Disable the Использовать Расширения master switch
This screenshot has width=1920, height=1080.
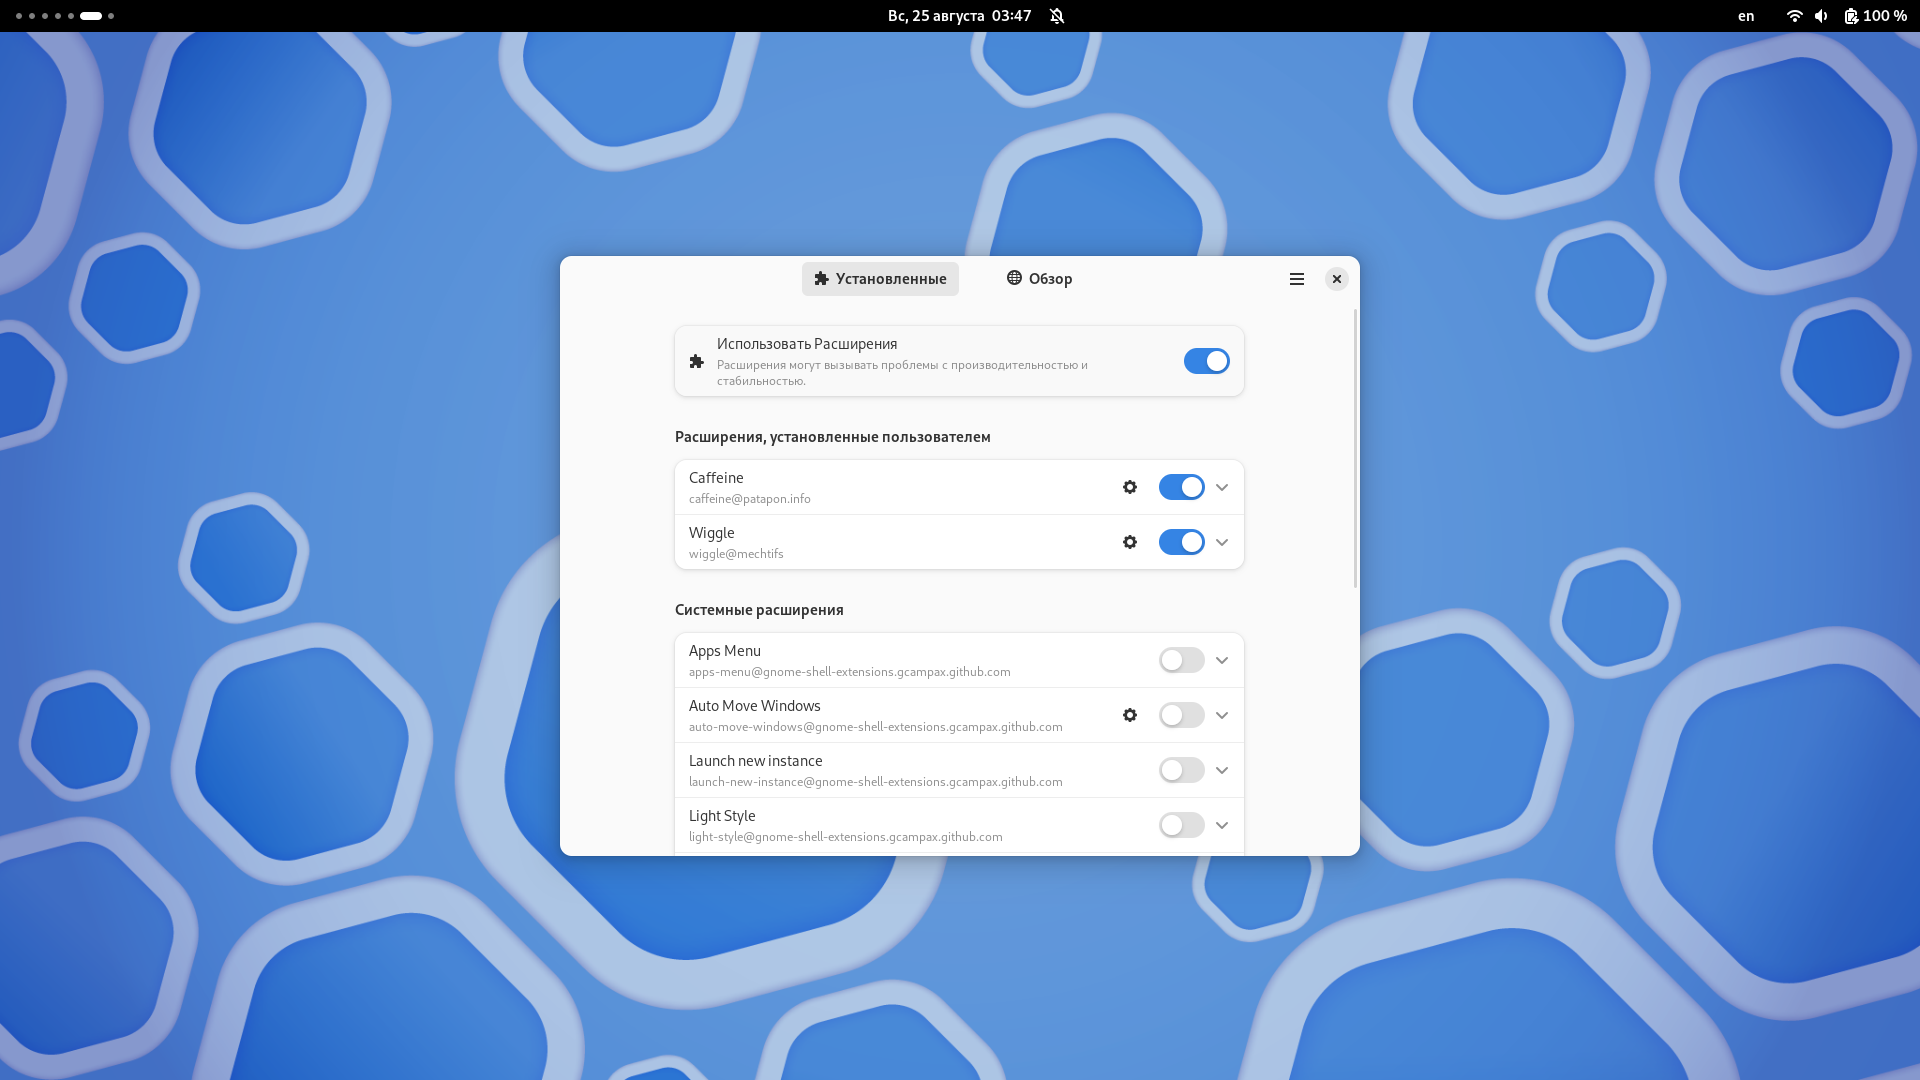click(x=1207, y=361)
